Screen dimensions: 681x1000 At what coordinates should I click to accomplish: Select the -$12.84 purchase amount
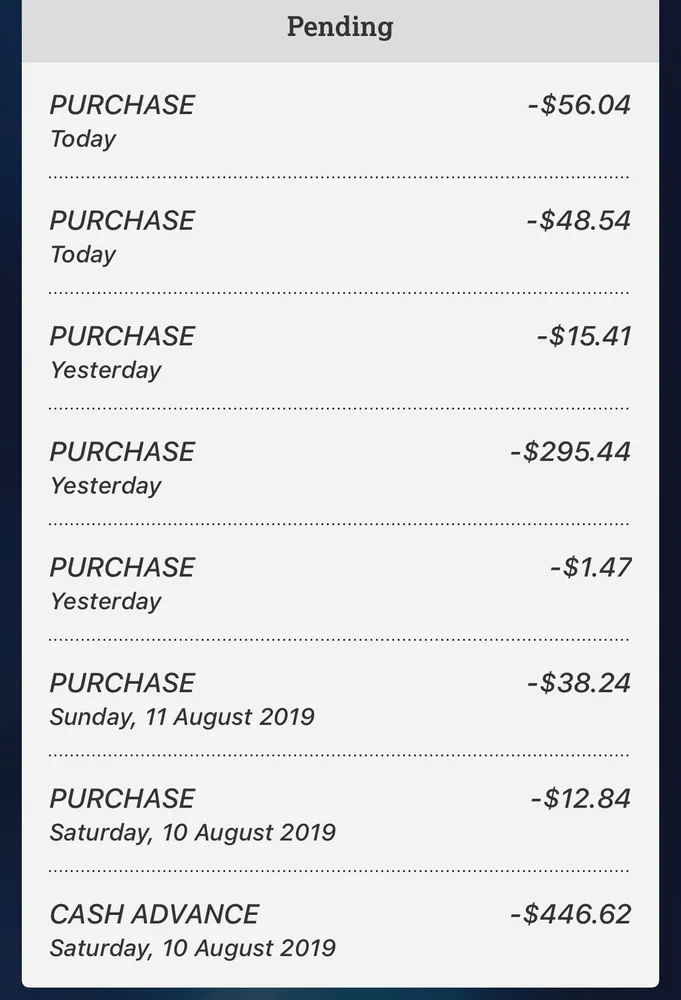click(x=581, y=798)
